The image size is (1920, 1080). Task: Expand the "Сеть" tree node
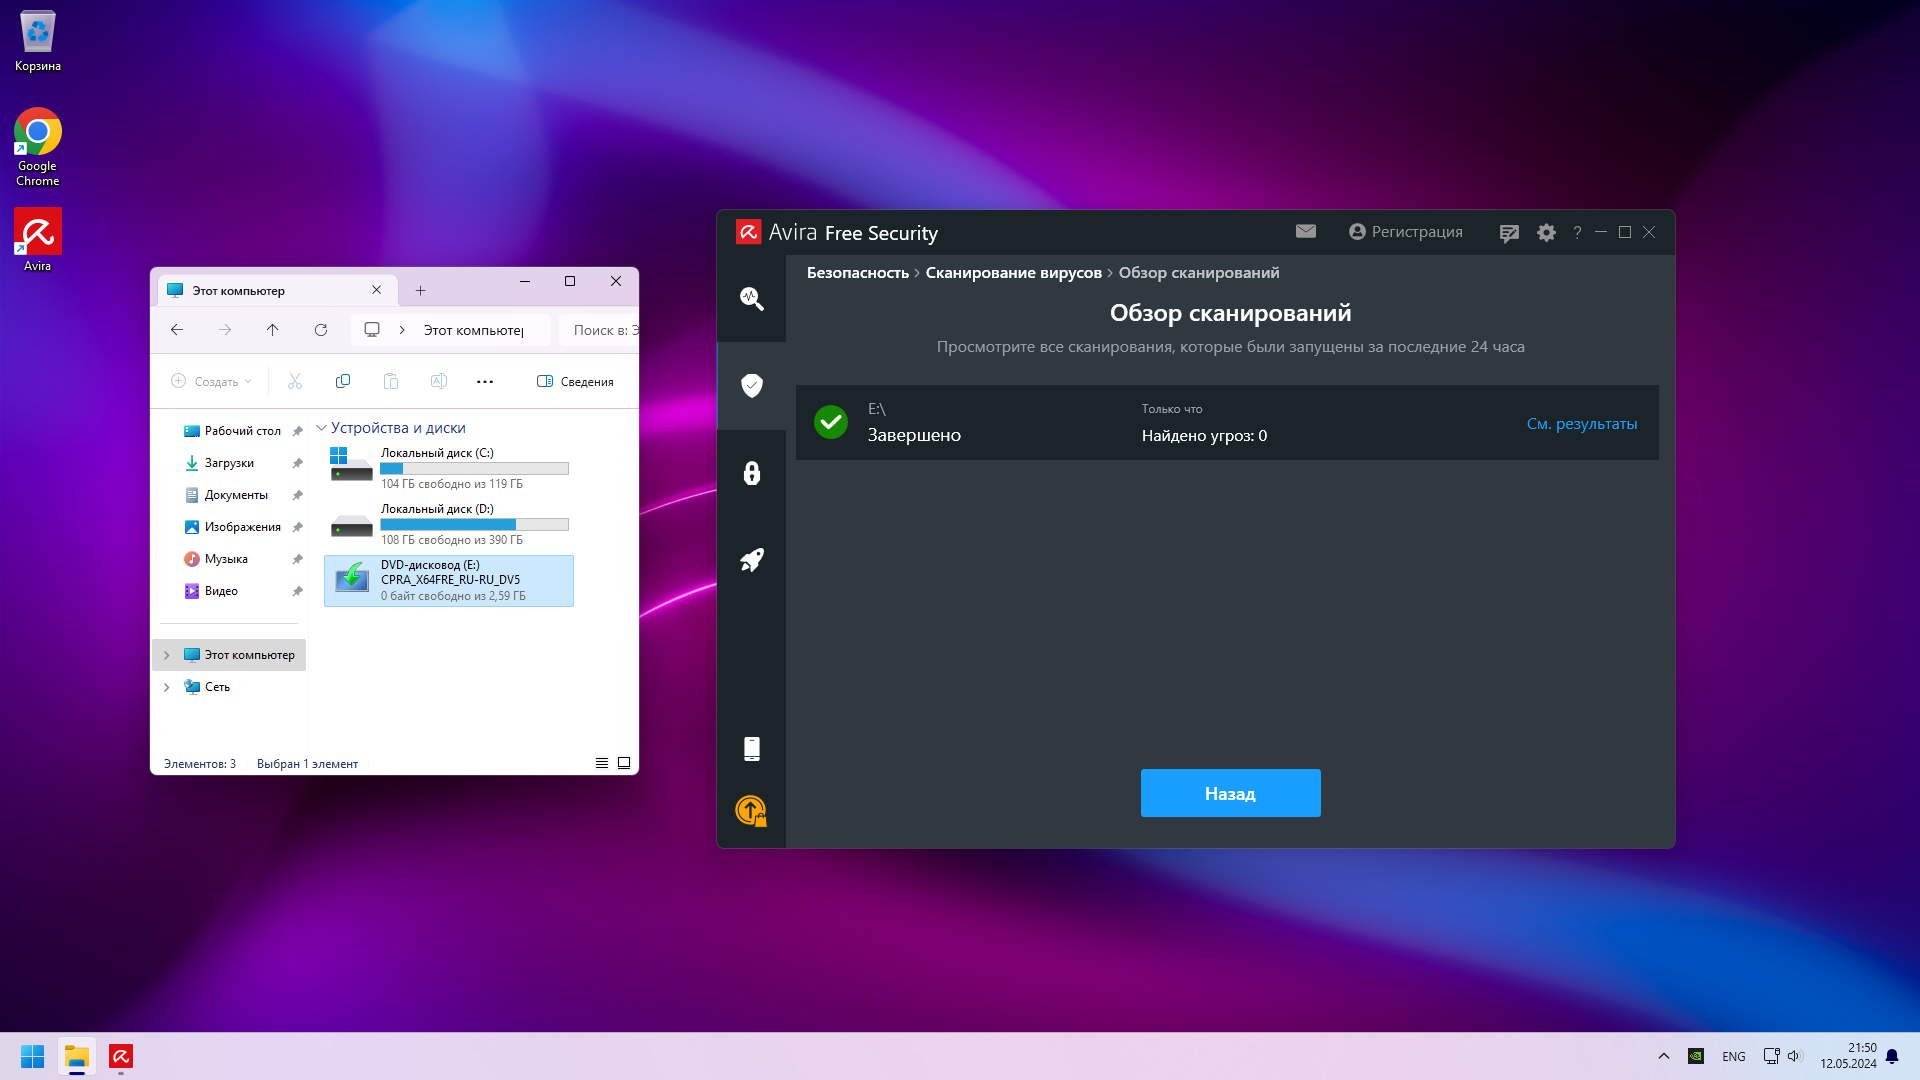(x=167, y=687)
